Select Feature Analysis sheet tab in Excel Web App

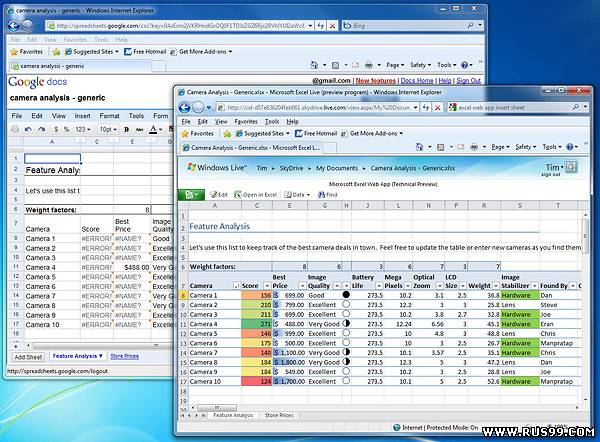(x=233, y=415)
